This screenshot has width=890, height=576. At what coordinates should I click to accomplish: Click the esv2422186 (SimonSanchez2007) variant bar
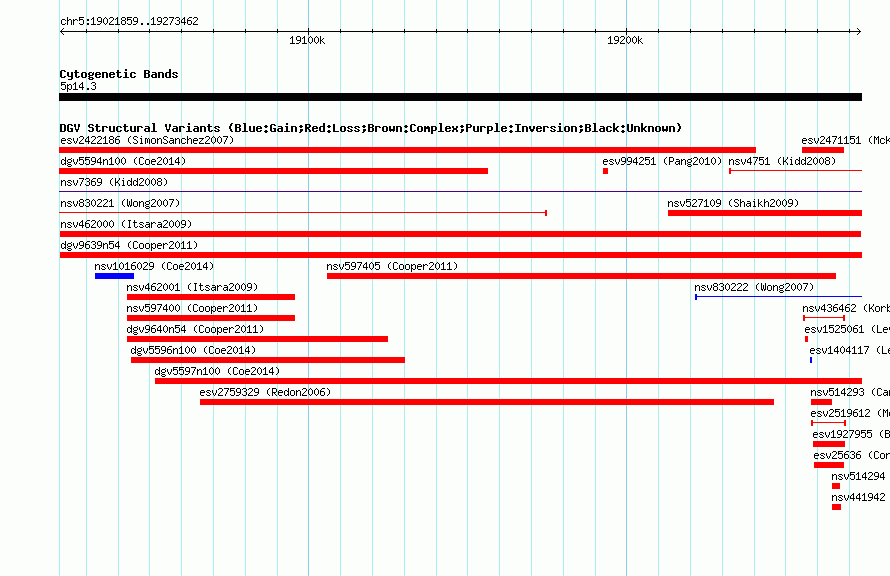tap(408, 150)
